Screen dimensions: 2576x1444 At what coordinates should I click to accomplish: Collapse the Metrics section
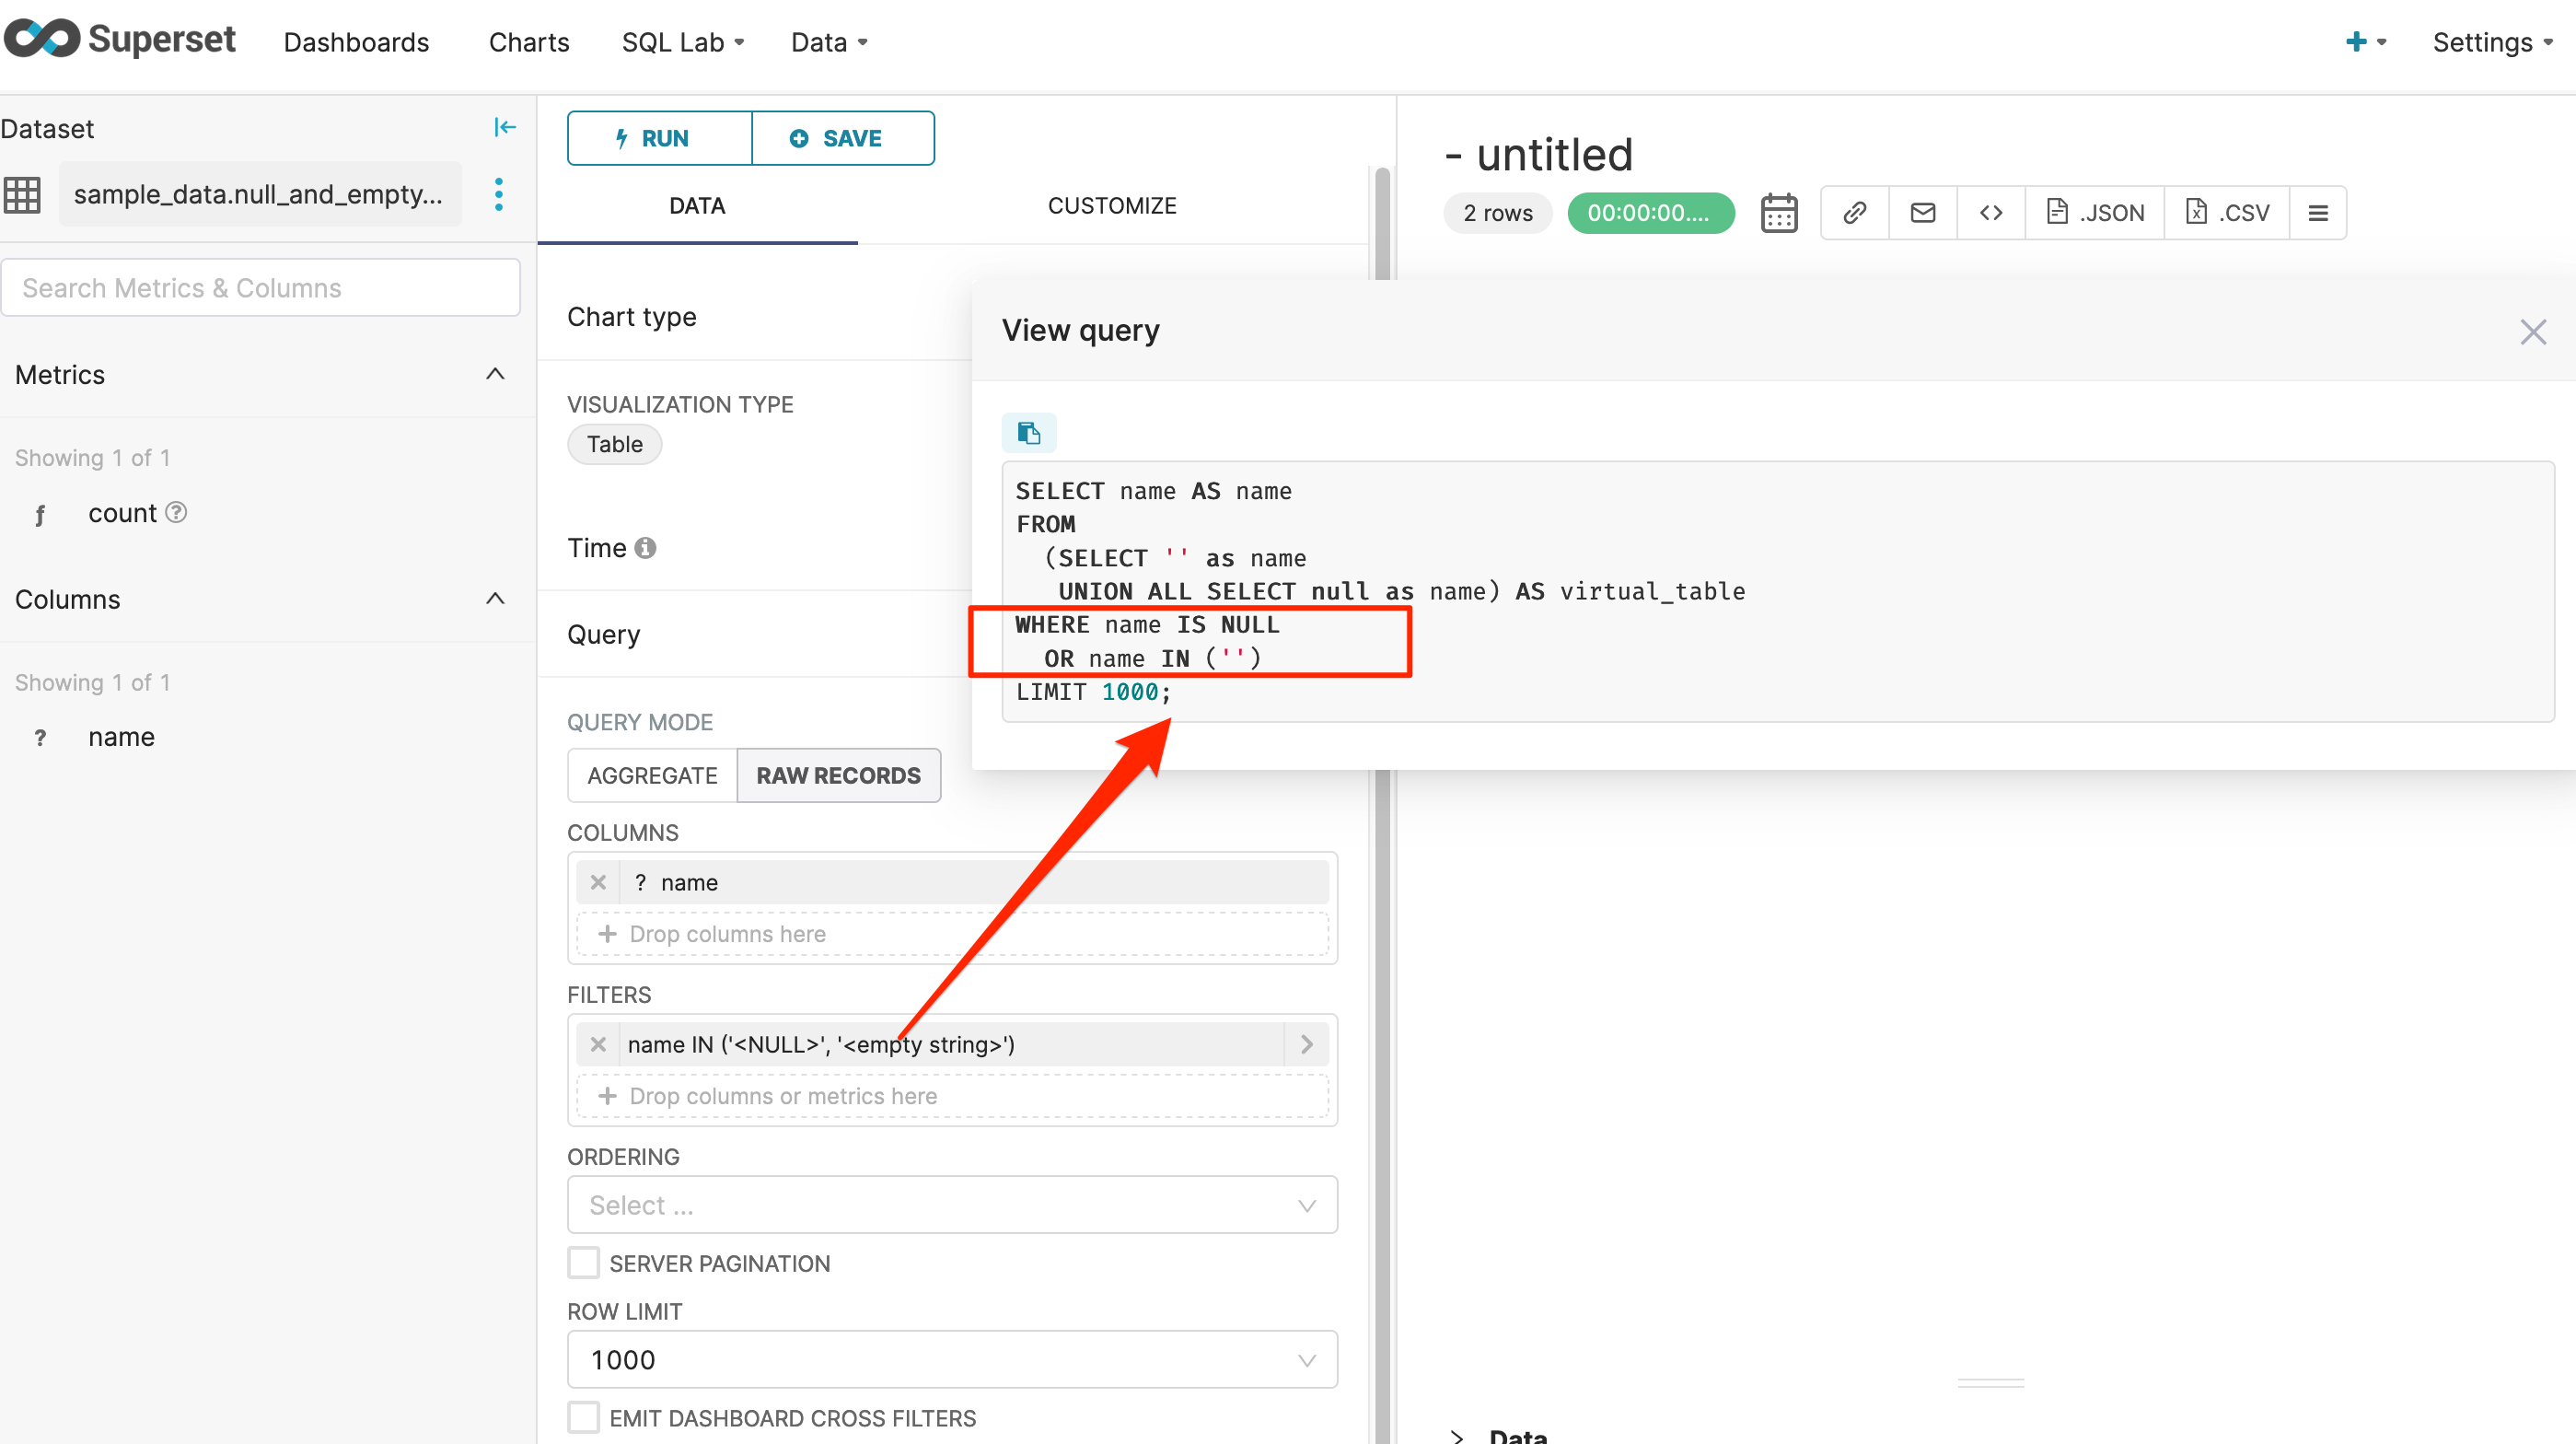pos(495,373)
